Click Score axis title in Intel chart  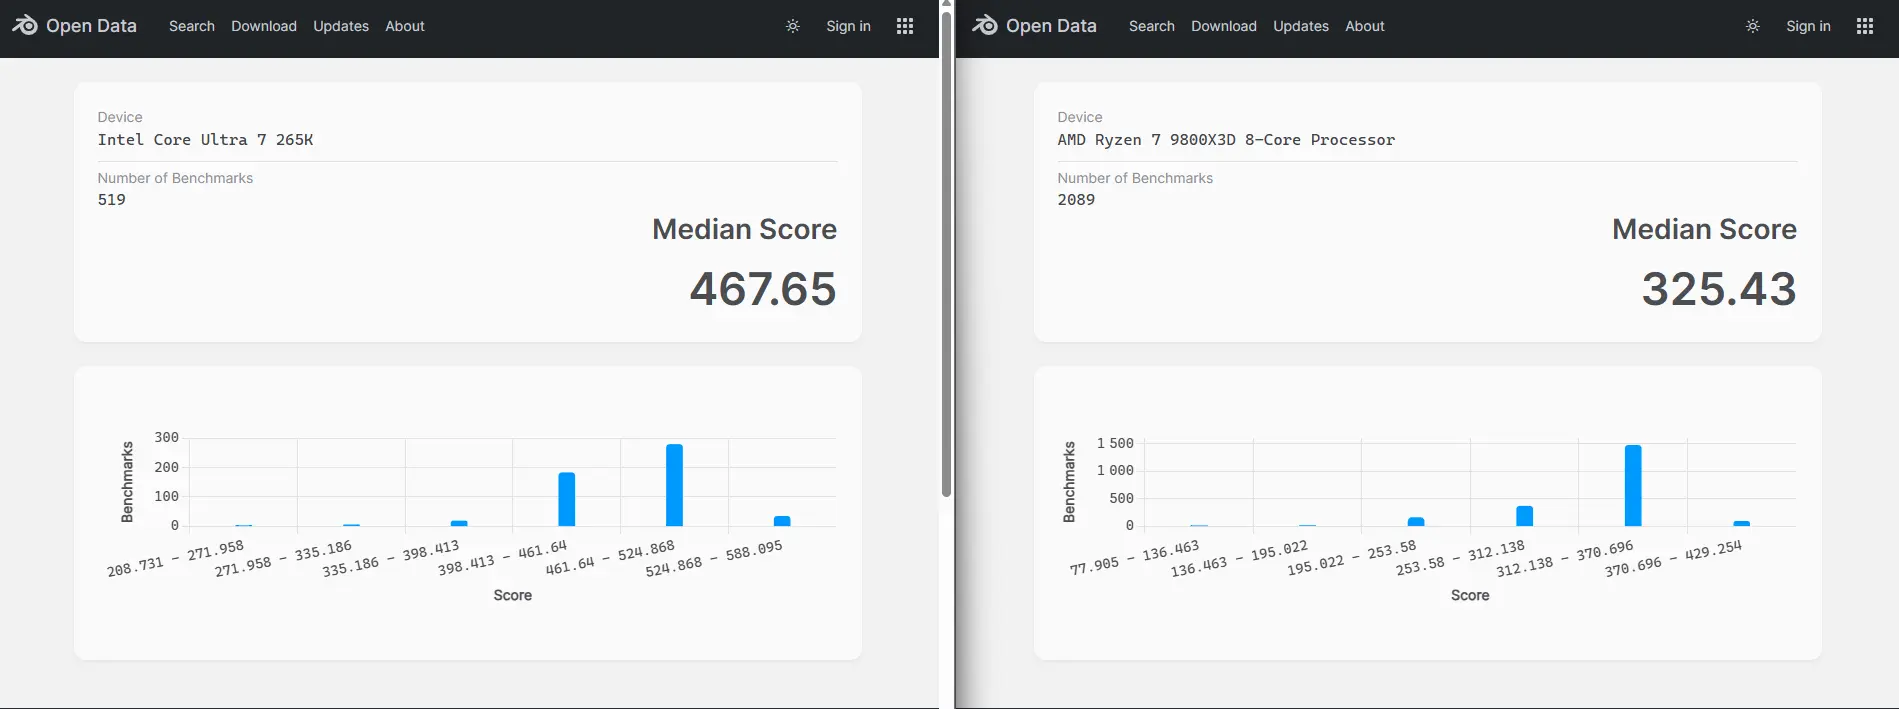click(512, 595)
